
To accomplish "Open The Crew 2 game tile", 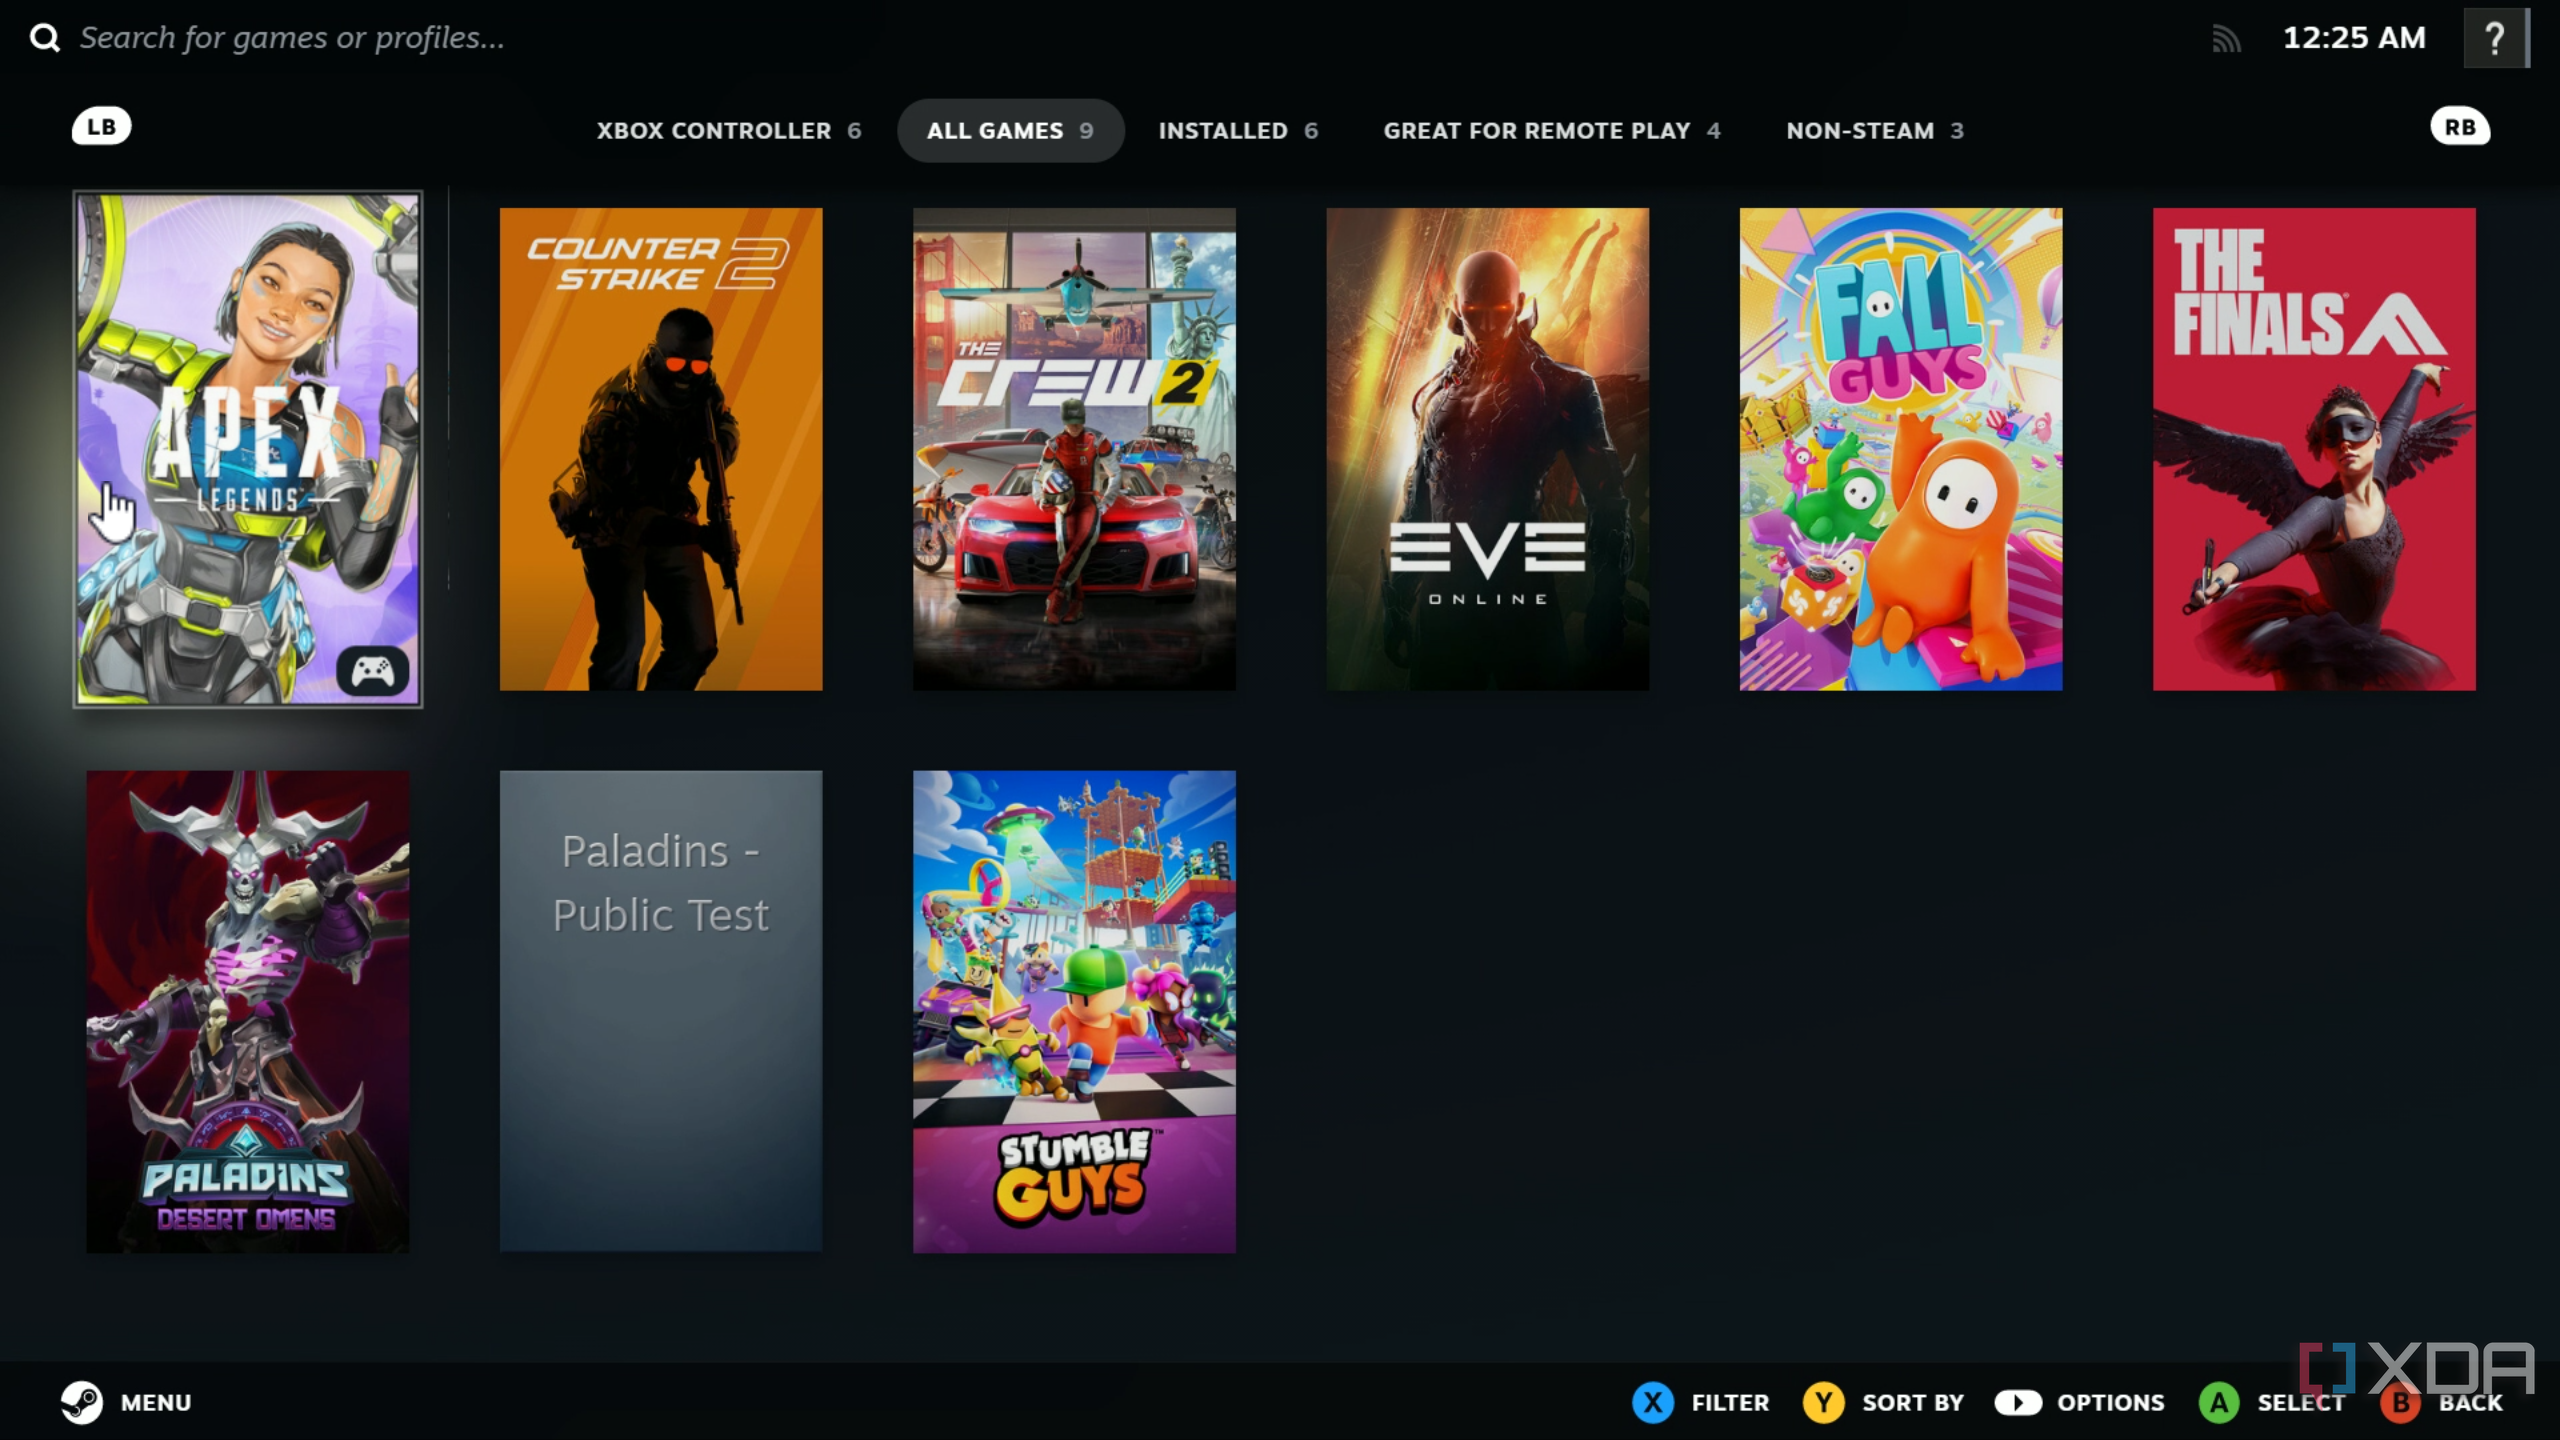I will click(1074, 448).
